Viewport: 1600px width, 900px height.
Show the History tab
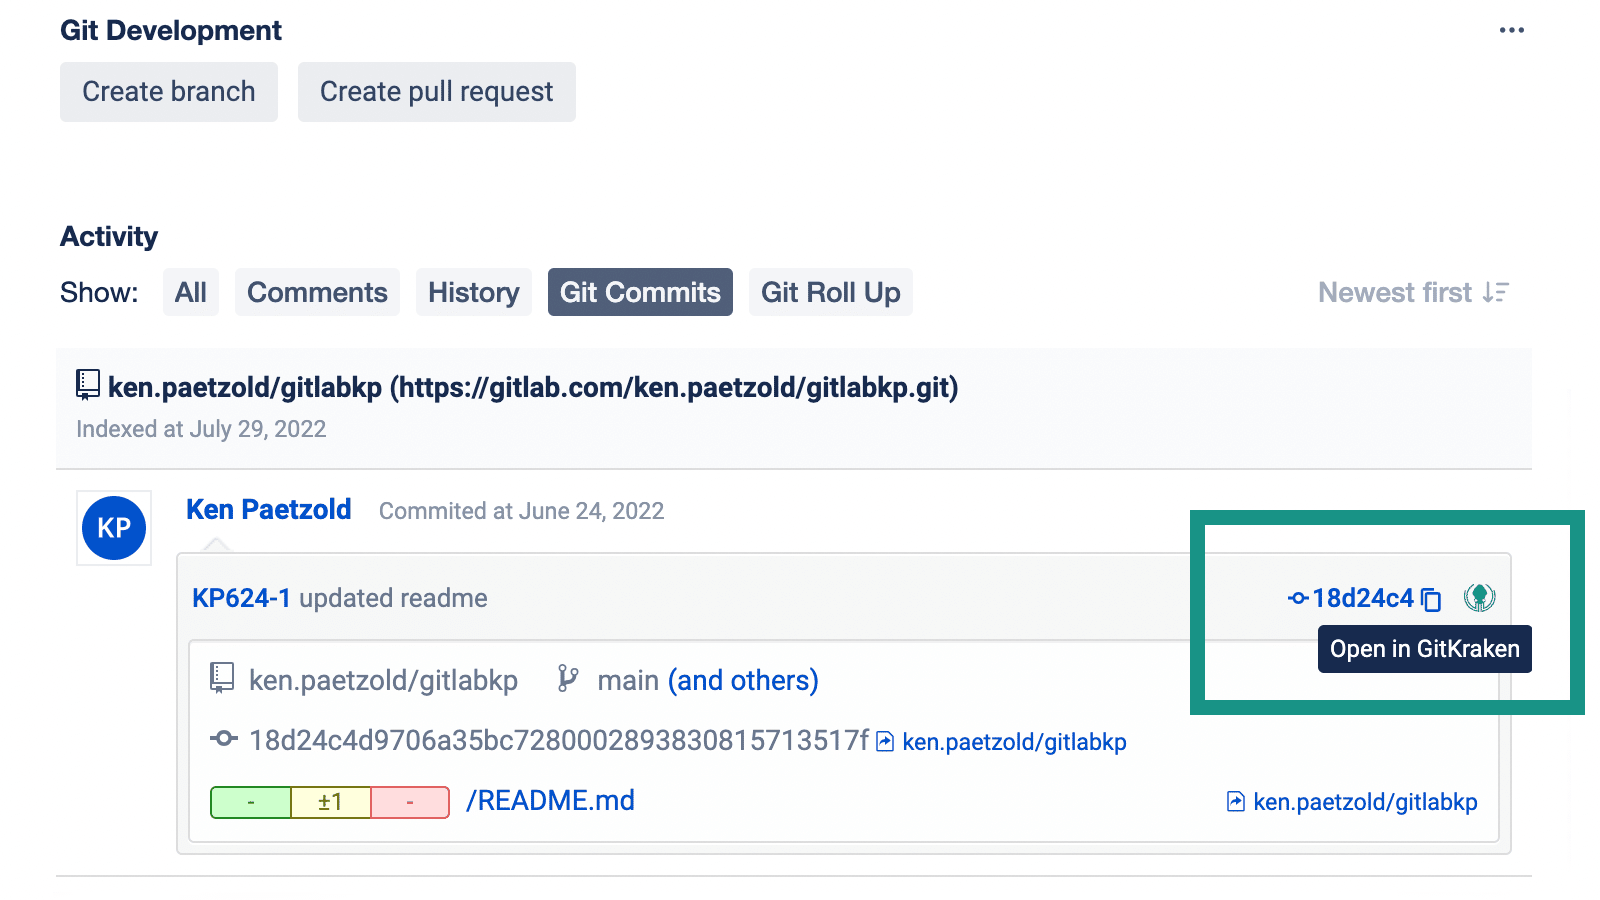[474, 292]
